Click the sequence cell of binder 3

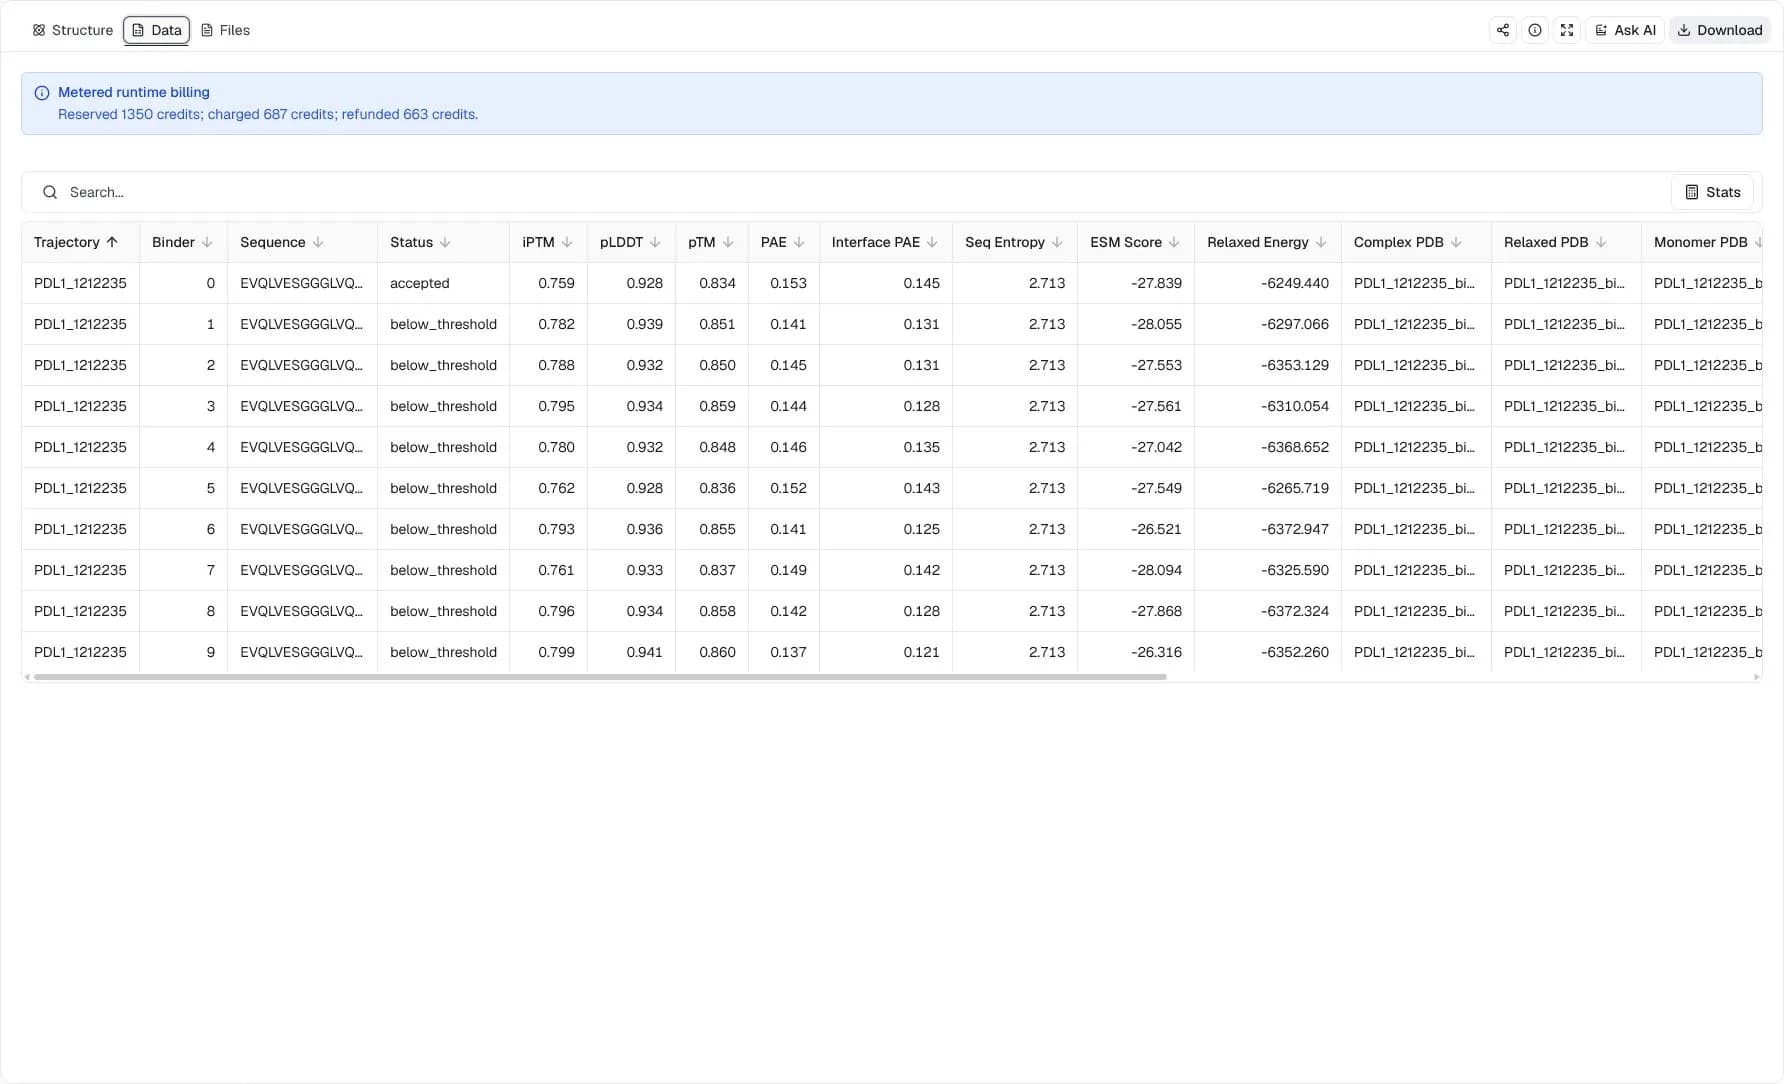coord(301,406)
